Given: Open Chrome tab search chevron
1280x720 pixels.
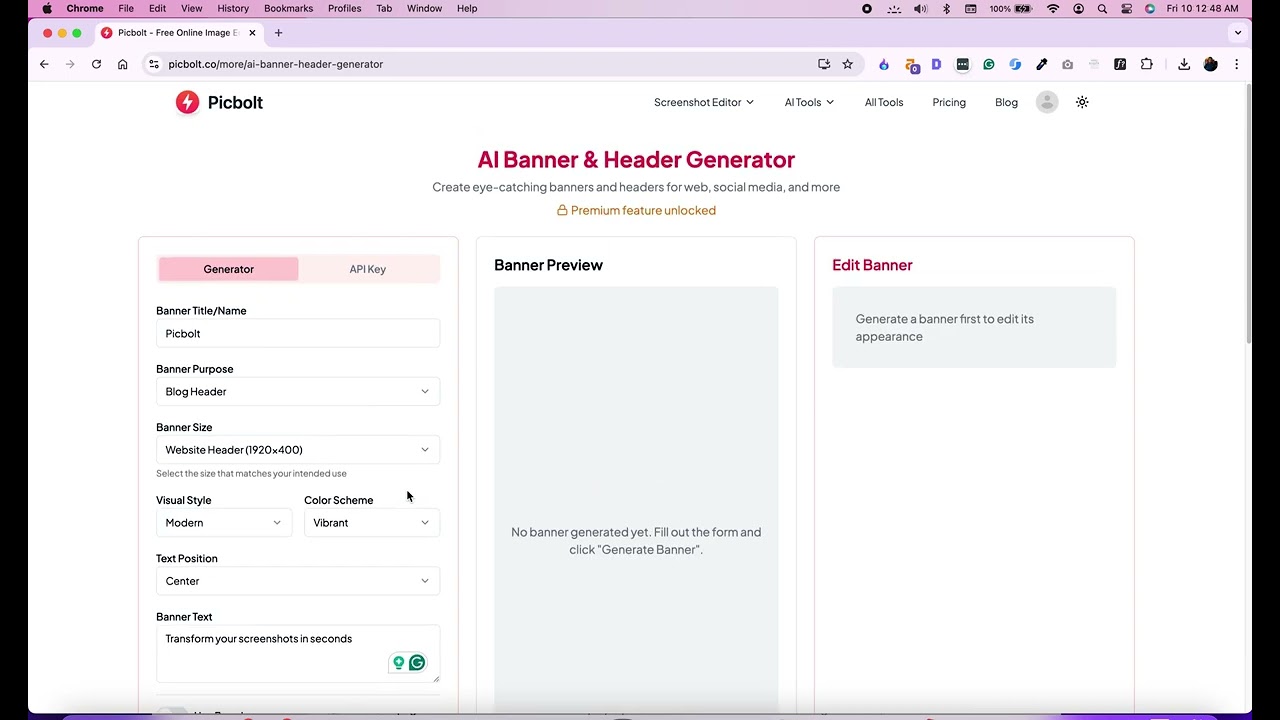Looking at the screenshot, I should pyautogui.click(x=1238, y=33).
